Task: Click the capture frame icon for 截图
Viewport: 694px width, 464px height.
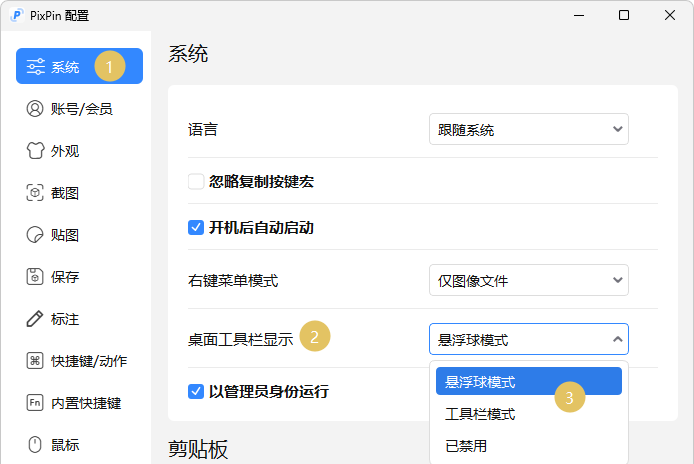Action: pyautogui.click(x=35, y=193)
